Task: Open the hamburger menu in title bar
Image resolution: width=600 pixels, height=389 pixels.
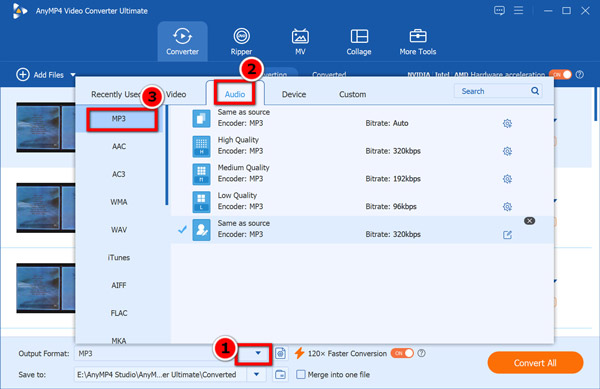Action: 518,10
